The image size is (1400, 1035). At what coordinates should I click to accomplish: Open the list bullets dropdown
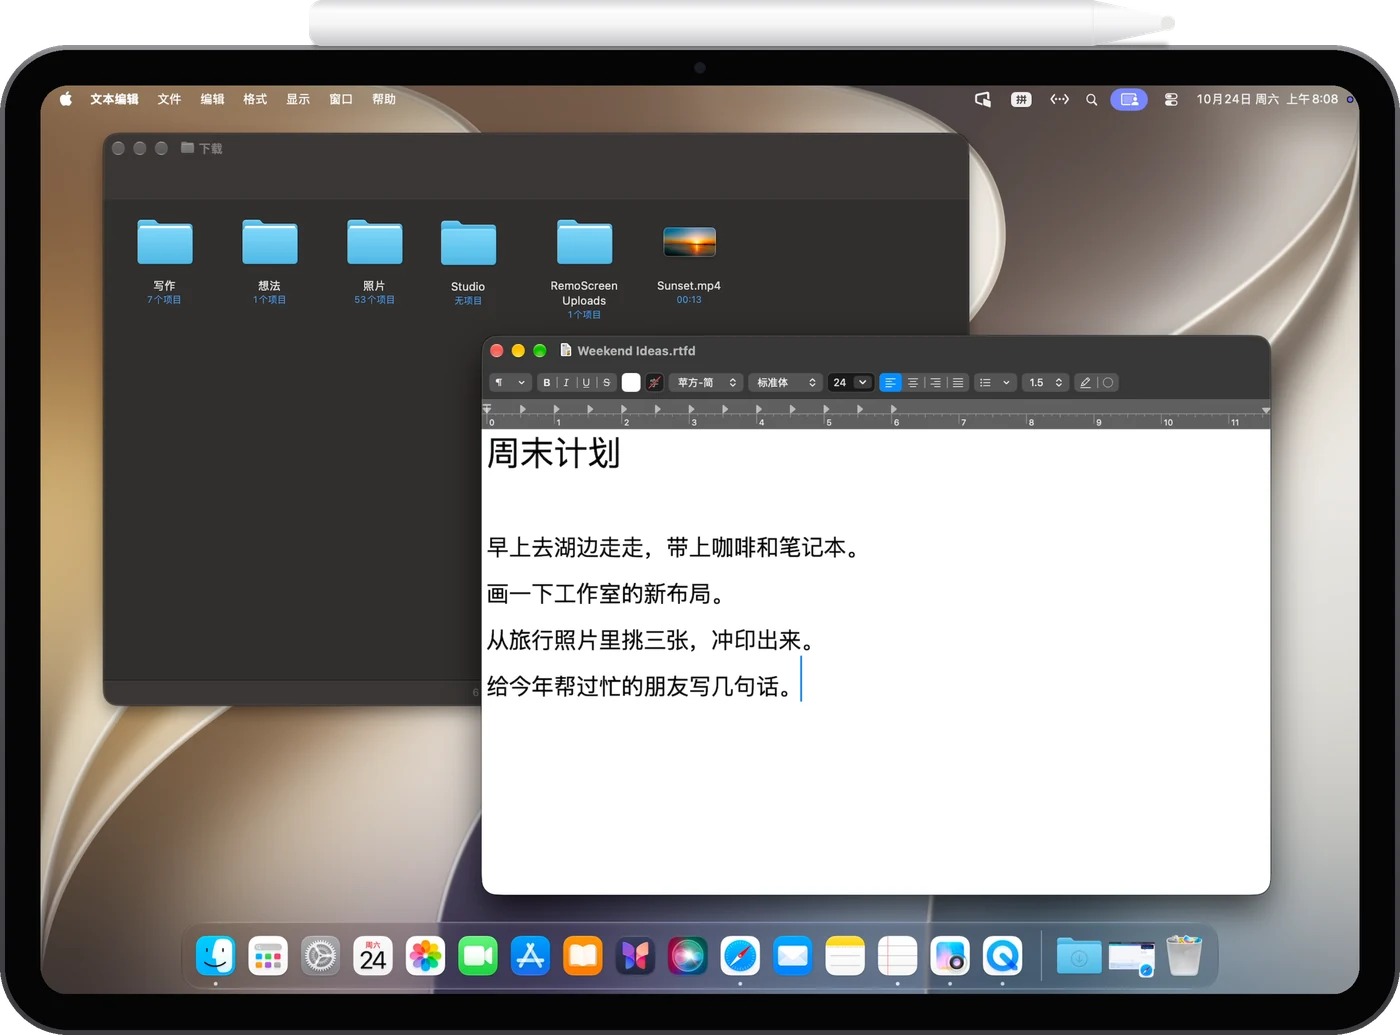[x=995, y=383]
